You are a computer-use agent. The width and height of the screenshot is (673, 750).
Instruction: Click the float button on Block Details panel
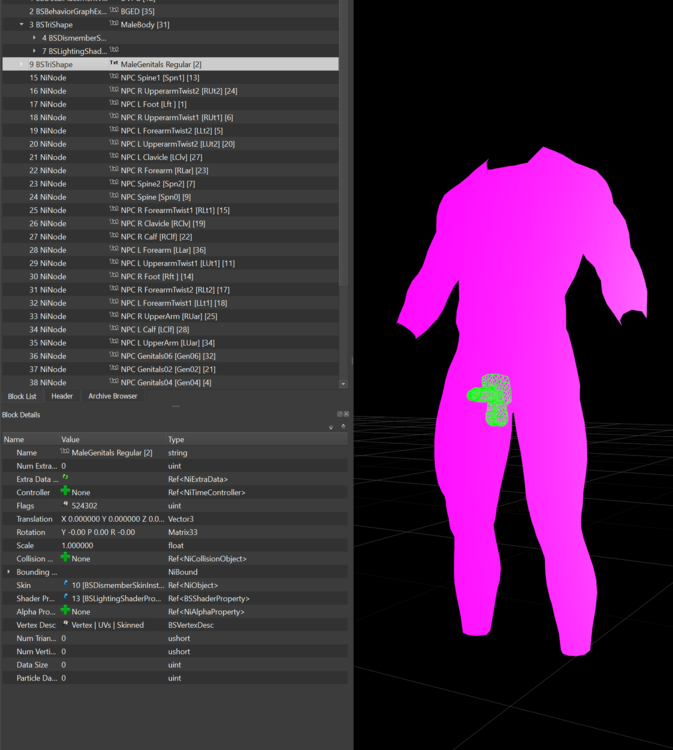[x=340, y=414]
